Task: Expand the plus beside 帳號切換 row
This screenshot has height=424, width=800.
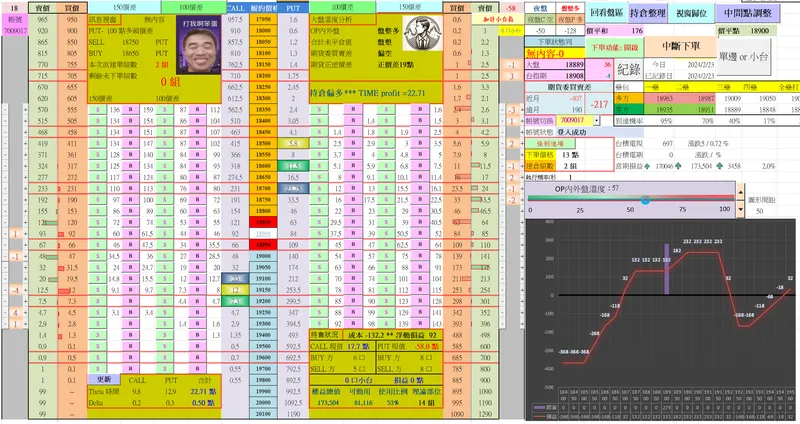Action: [x=522, y=121]
